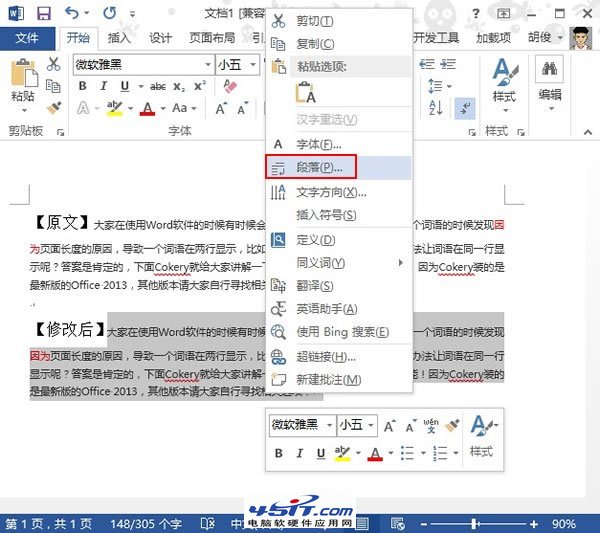Click grow font icon in mini toolbar
This screenshot has width=600, height=533.
point(390,426)
